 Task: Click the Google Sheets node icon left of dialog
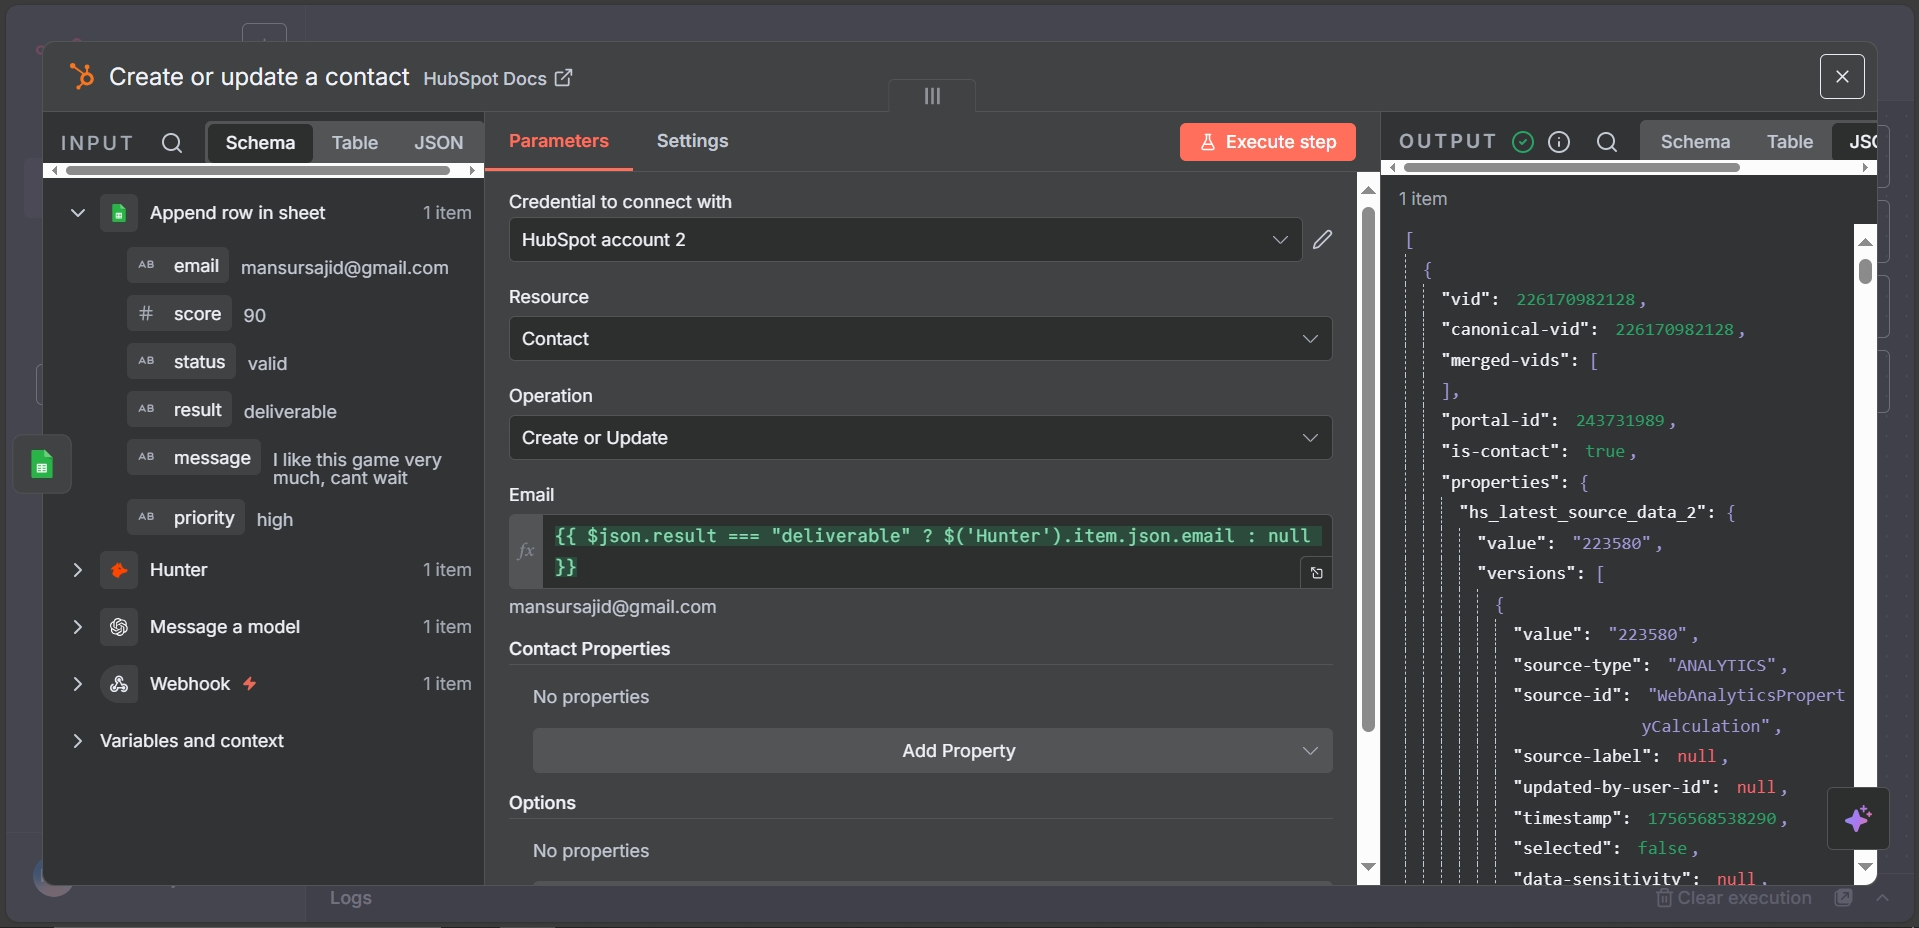click(42, 464)
